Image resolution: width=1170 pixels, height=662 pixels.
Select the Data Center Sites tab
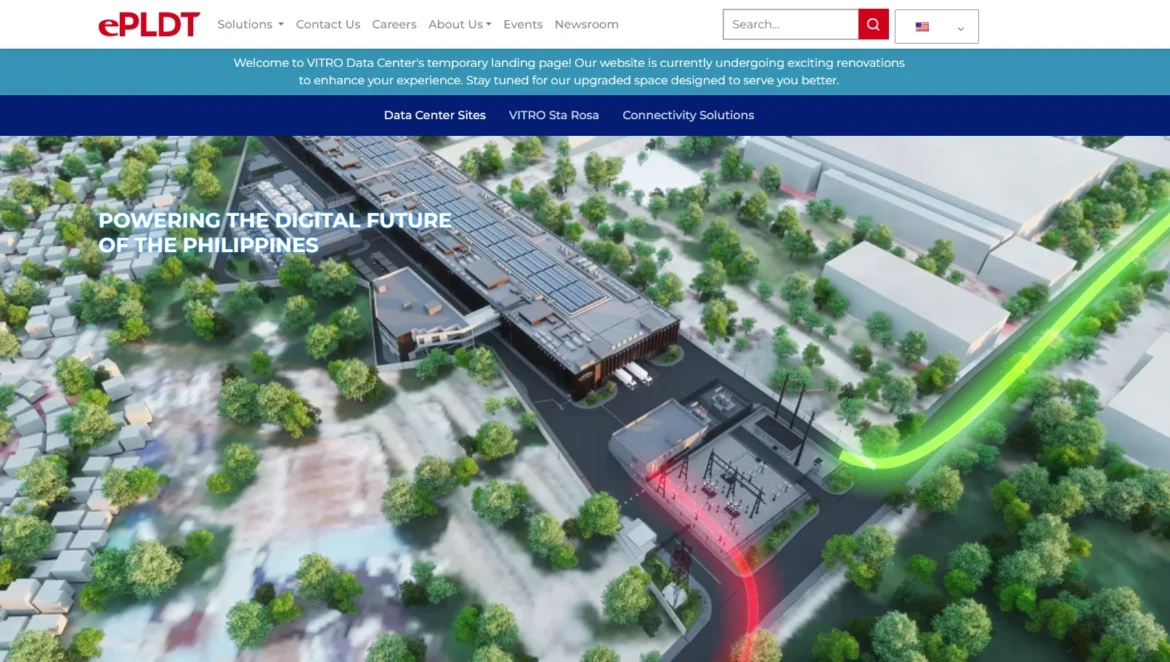(435, 115)
